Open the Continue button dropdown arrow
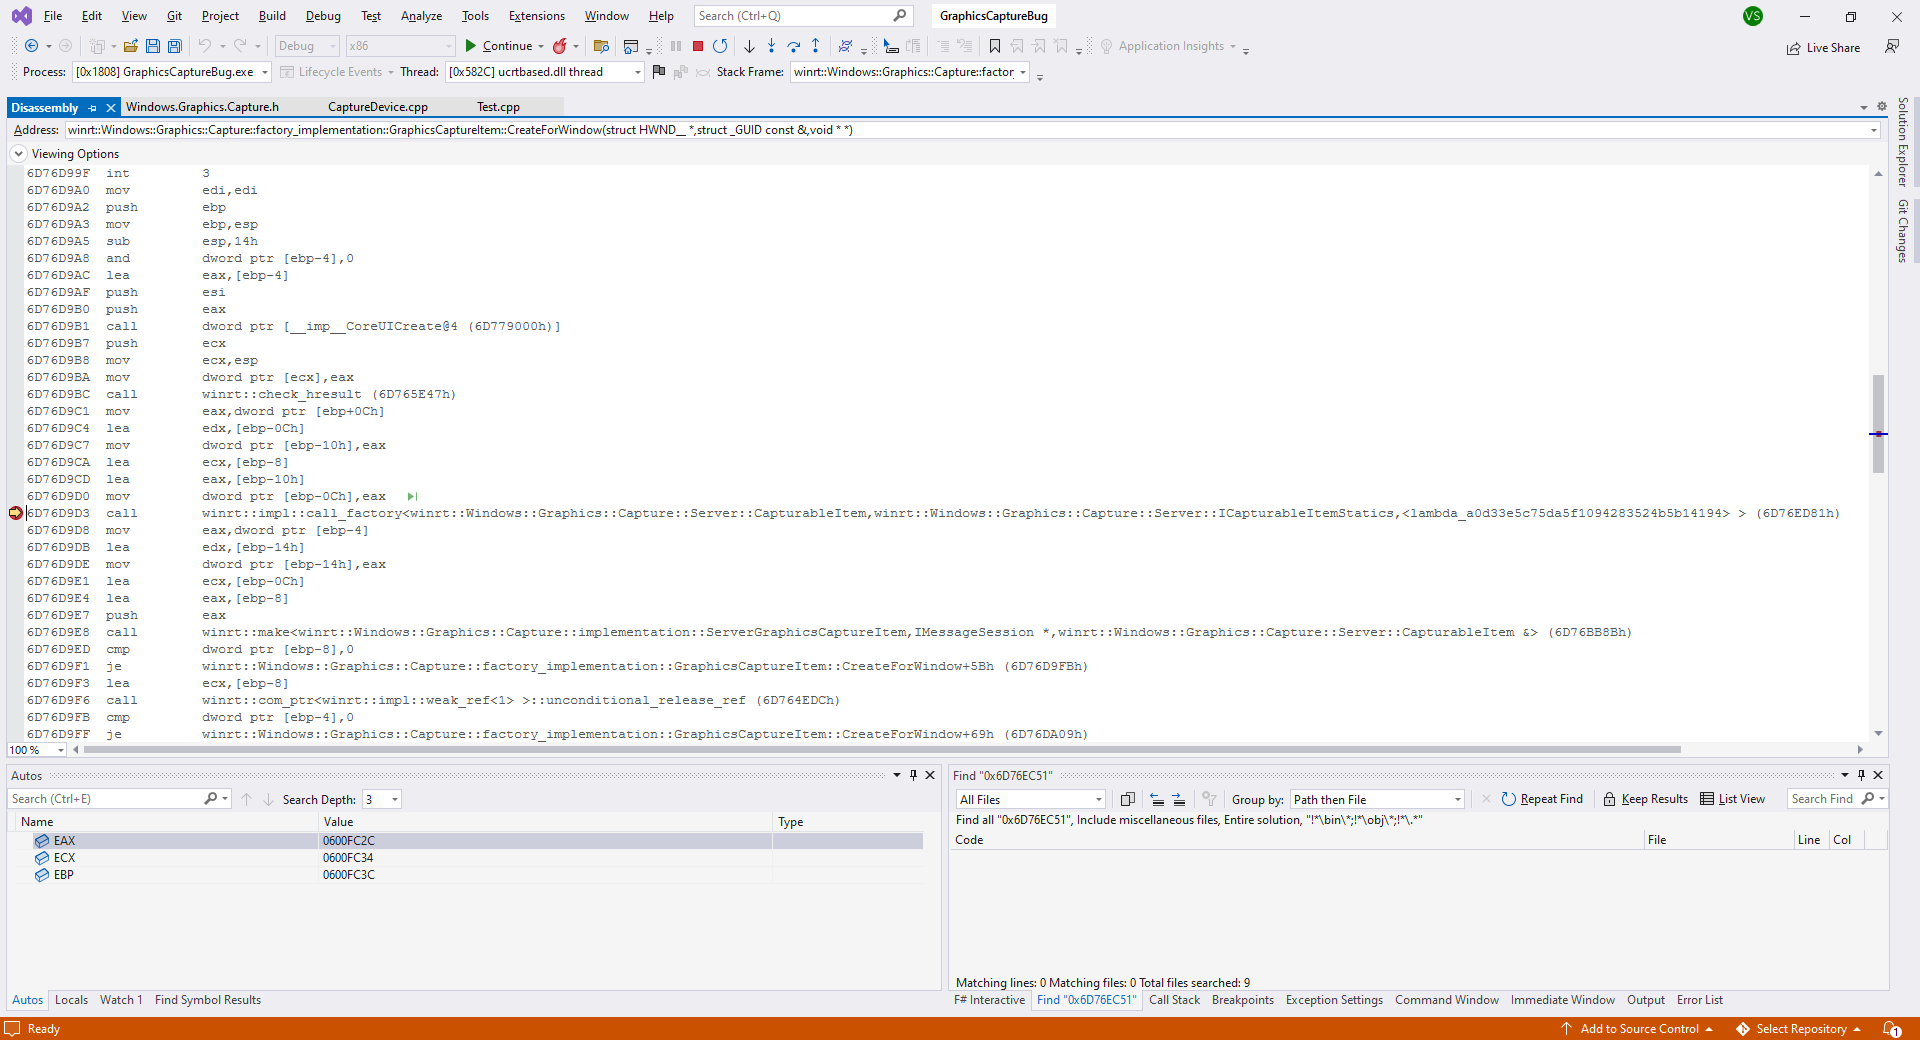 pyautogui.click(x=541, y=46)
